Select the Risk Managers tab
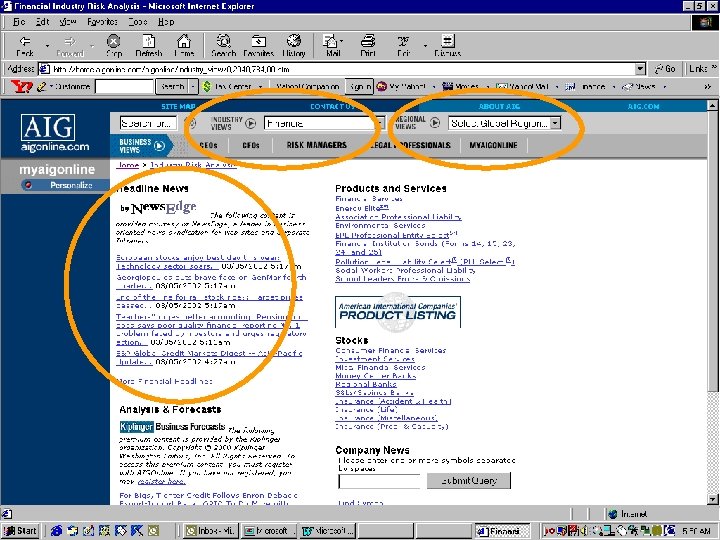 coord(317,145)
